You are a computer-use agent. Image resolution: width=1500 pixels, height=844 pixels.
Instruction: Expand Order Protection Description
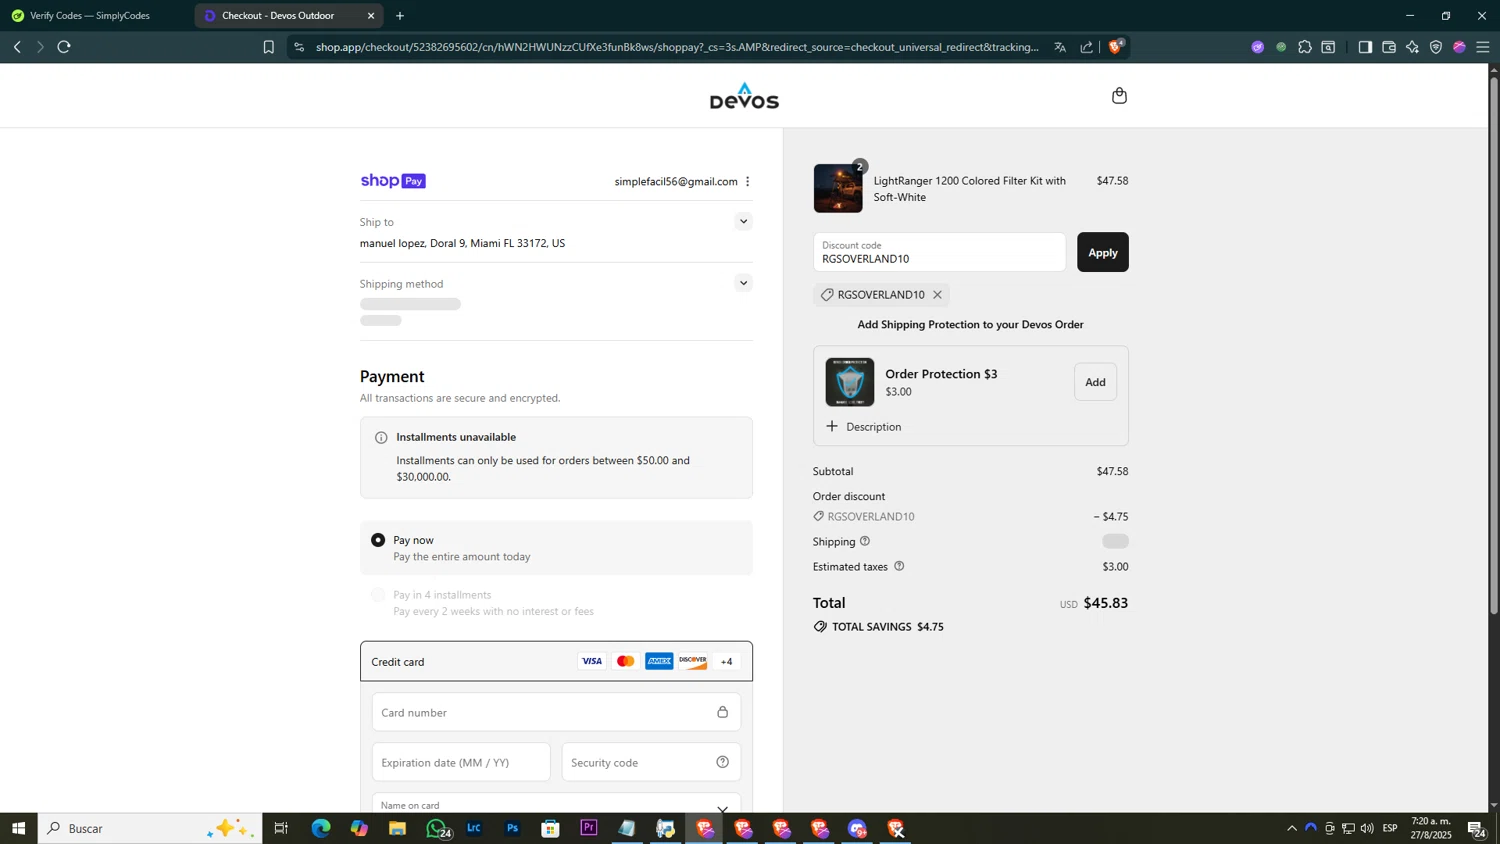(x=864, y=427)
